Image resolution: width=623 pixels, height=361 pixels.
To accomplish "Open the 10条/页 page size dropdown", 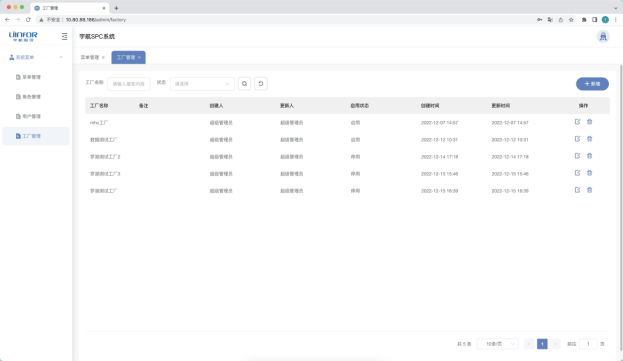I will click(497, 344).
